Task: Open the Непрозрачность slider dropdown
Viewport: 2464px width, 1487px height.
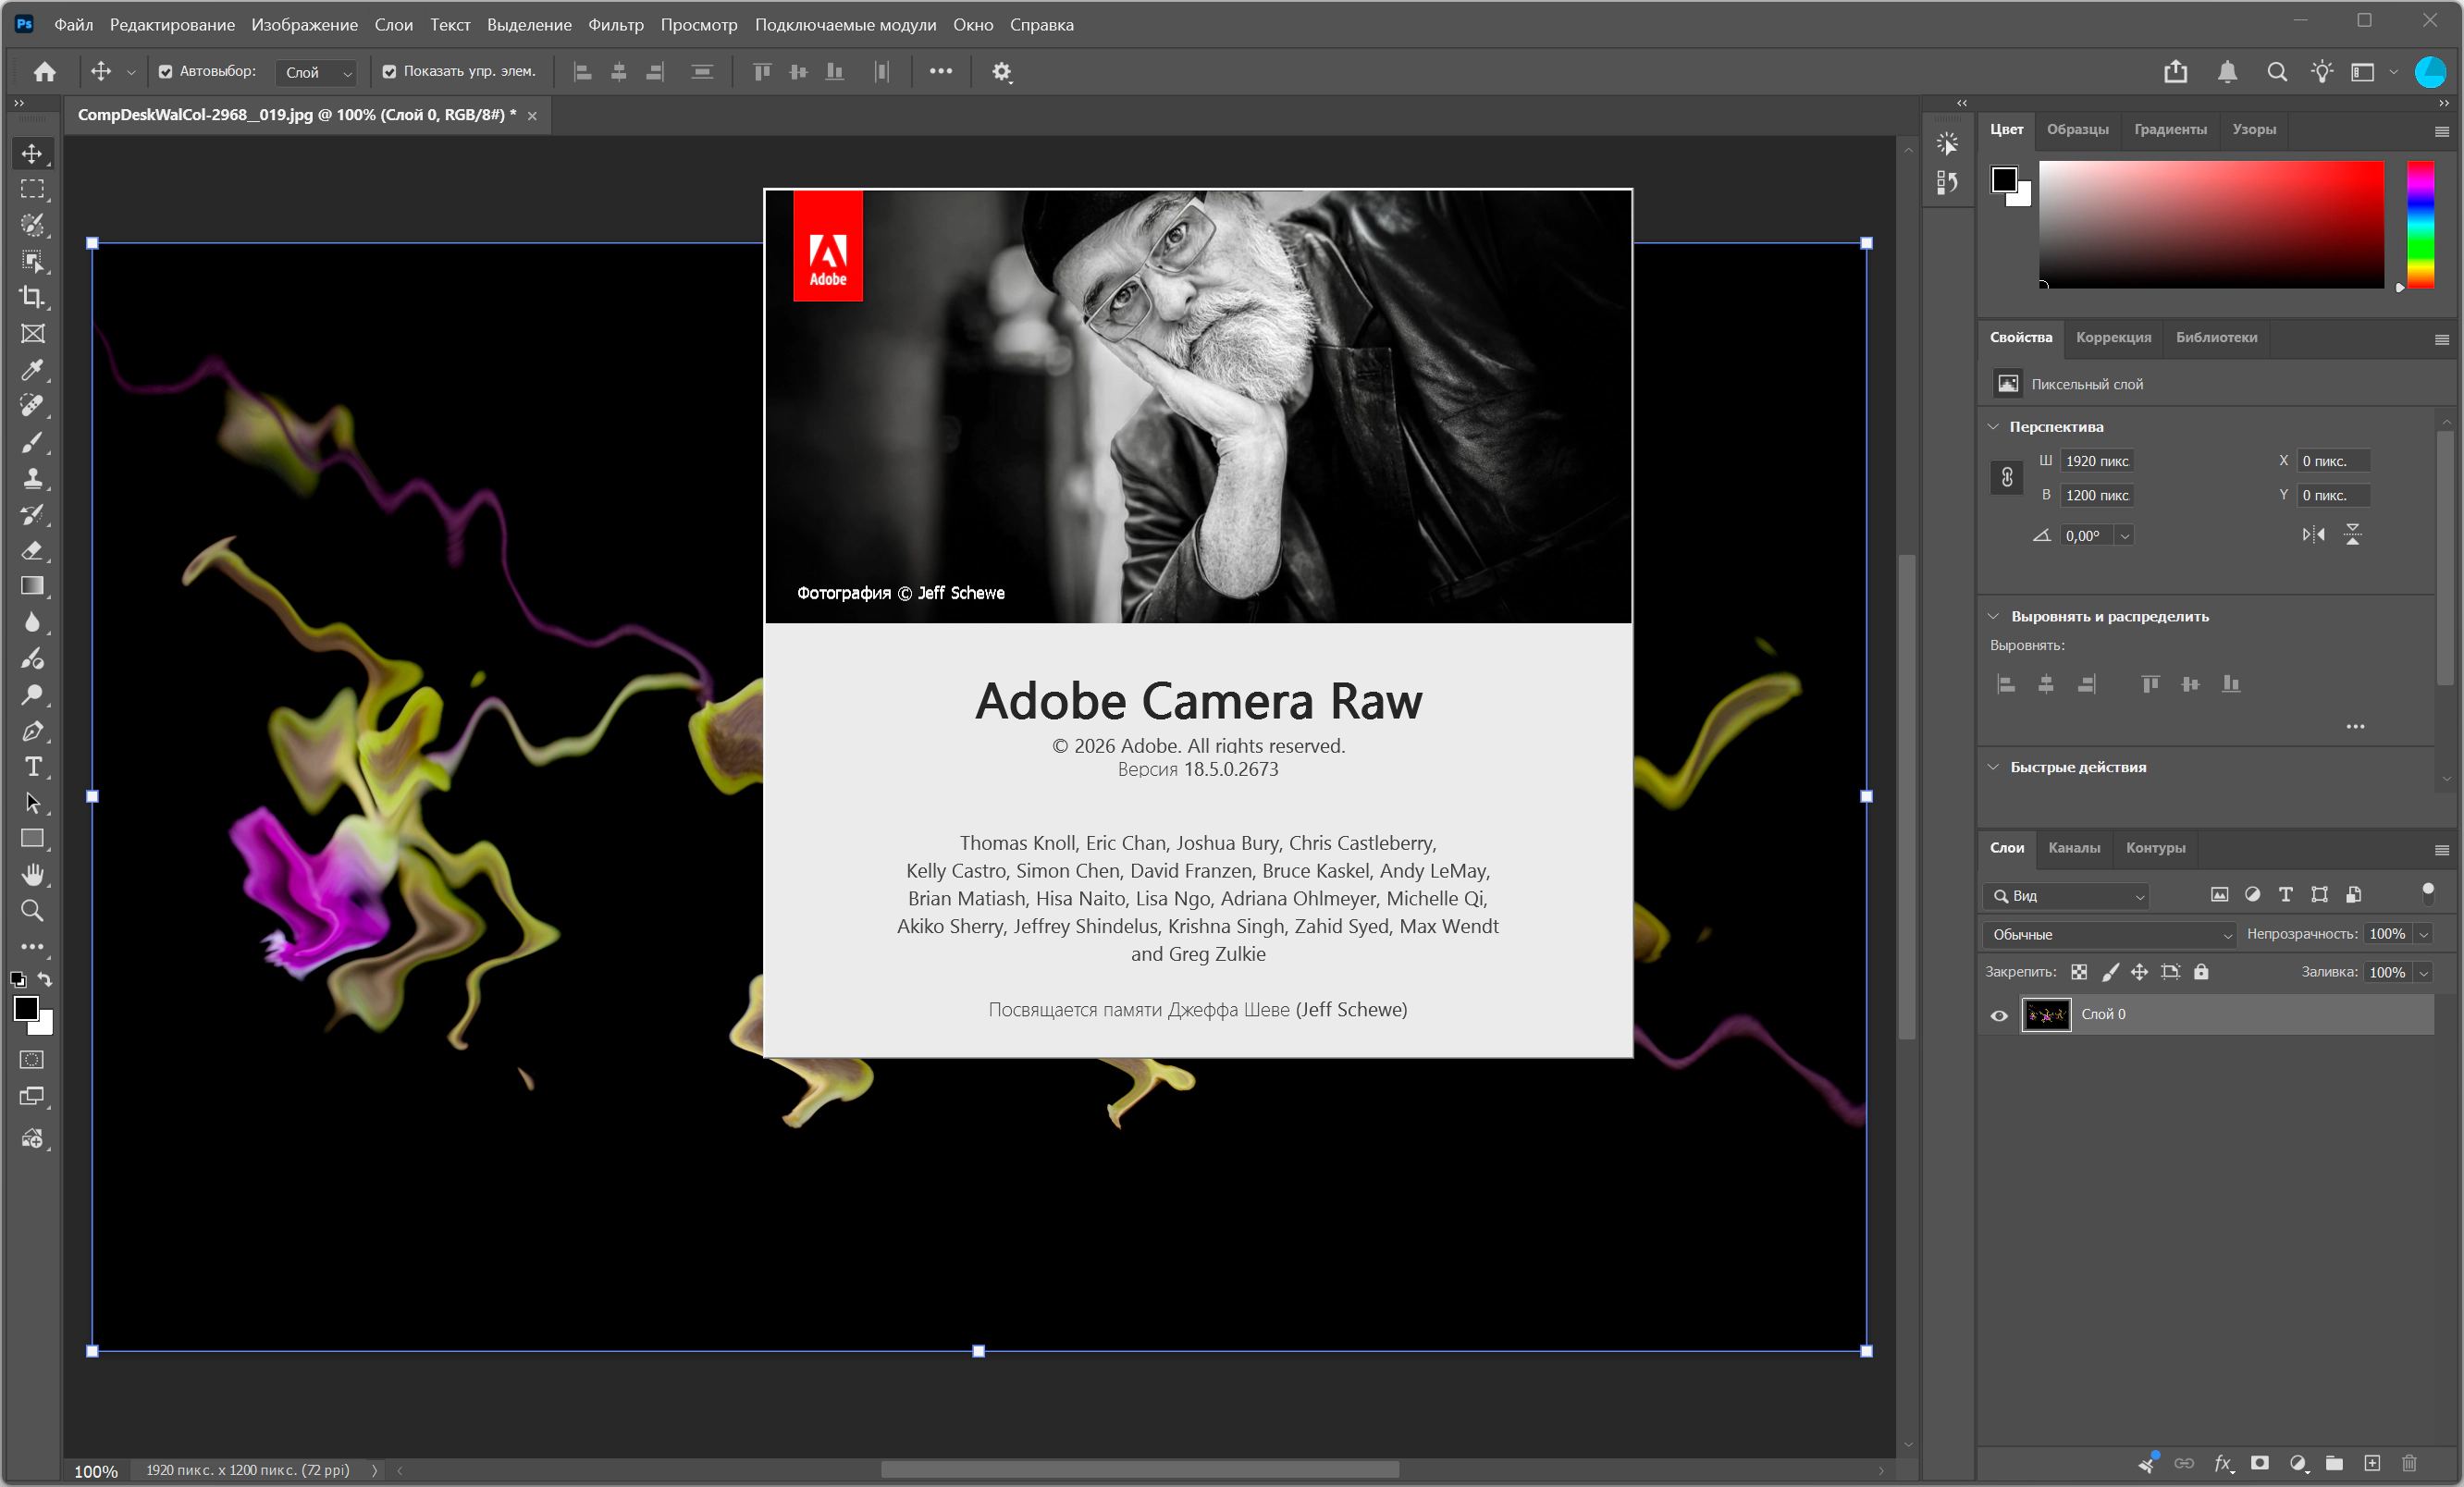Action: (x=2424, y=934)
